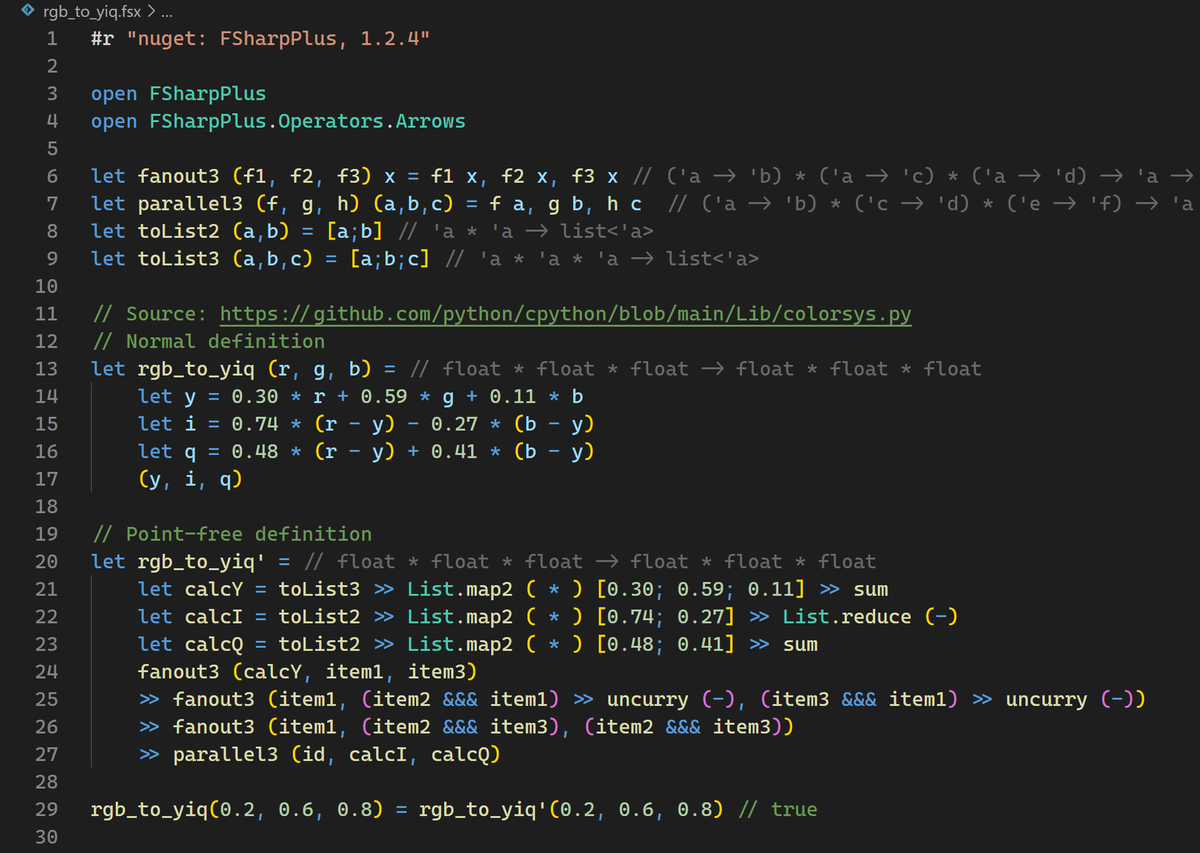Click line number 20 in the gutter
The image size is (1200, 853).
(x=47, y=561)
